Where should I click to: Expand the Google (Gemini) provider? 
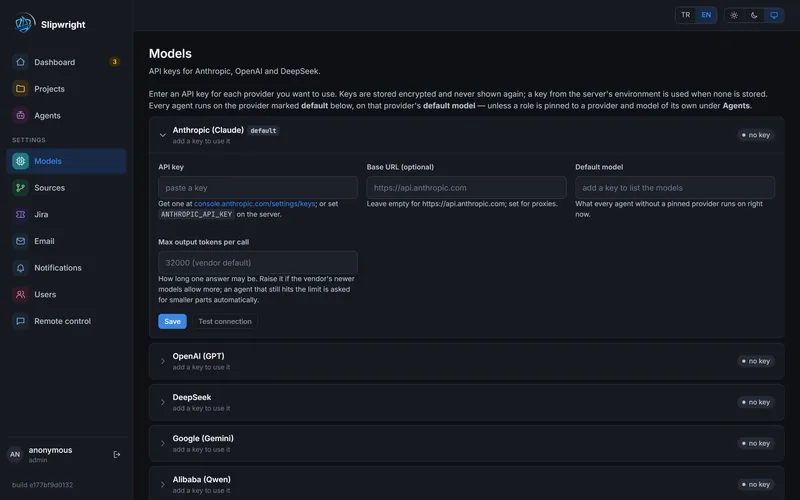pos(163,443)
